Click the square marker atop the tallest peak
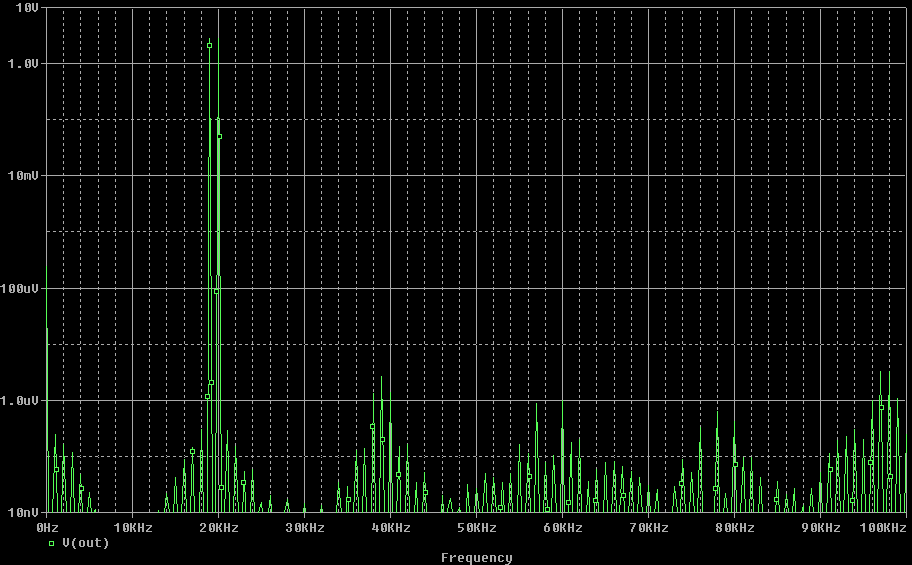Screen dimensions: 912x565 click(x=209, y=45)
